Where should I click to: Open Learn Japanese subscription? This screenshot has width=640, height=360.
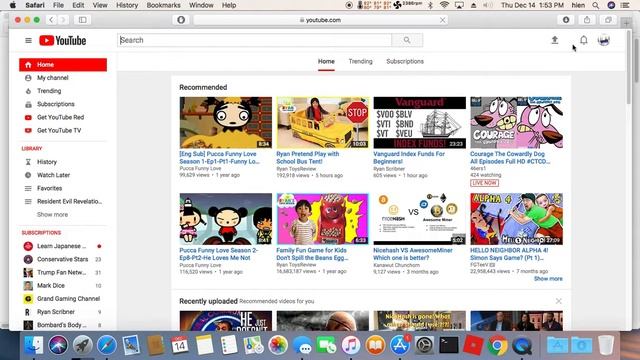[63, 246]
